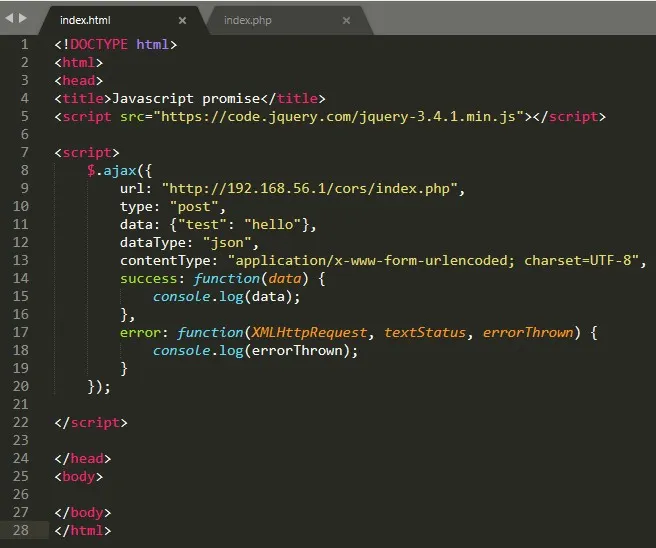Click the "json" dataType value

[227, 243]
